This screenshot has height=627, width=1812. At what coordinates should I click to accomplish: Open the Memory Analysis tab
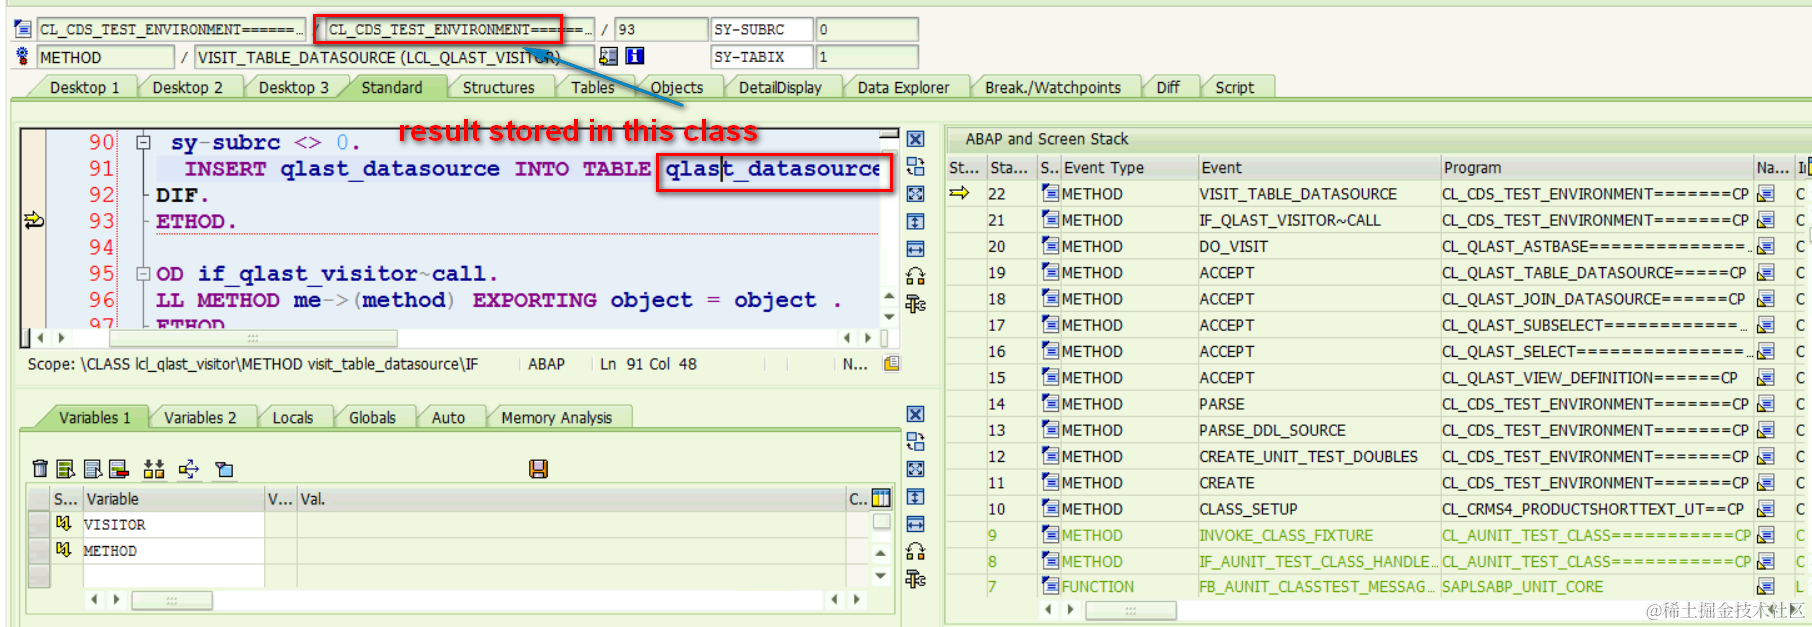(556, 417)
